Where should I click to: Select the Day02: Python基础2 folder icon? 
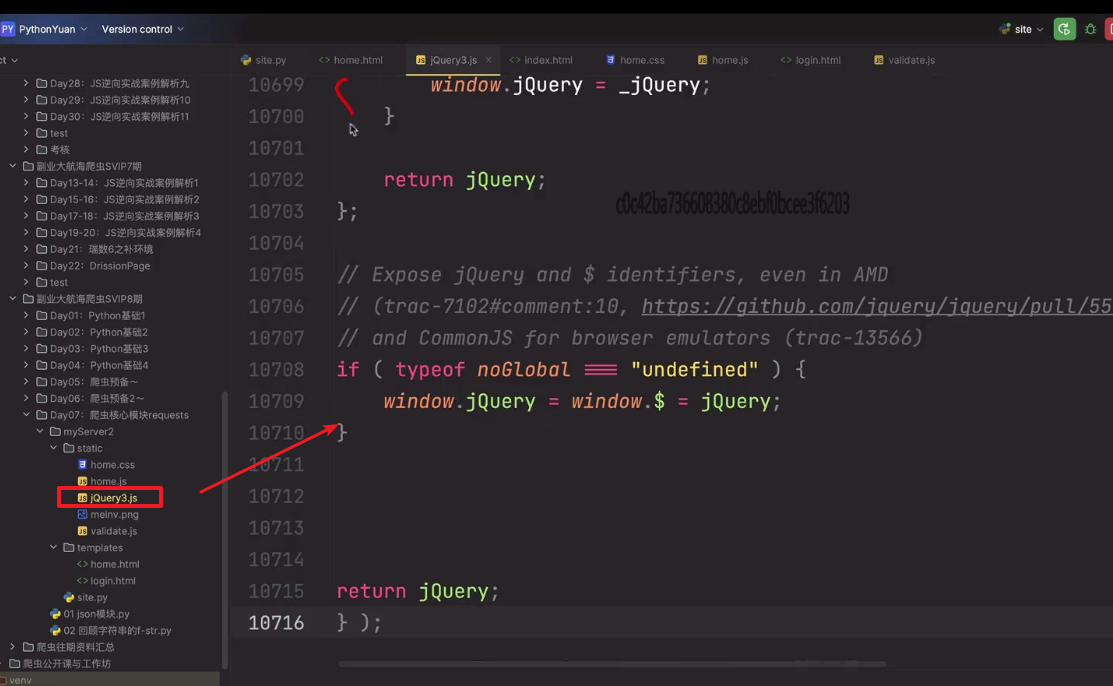41,332
